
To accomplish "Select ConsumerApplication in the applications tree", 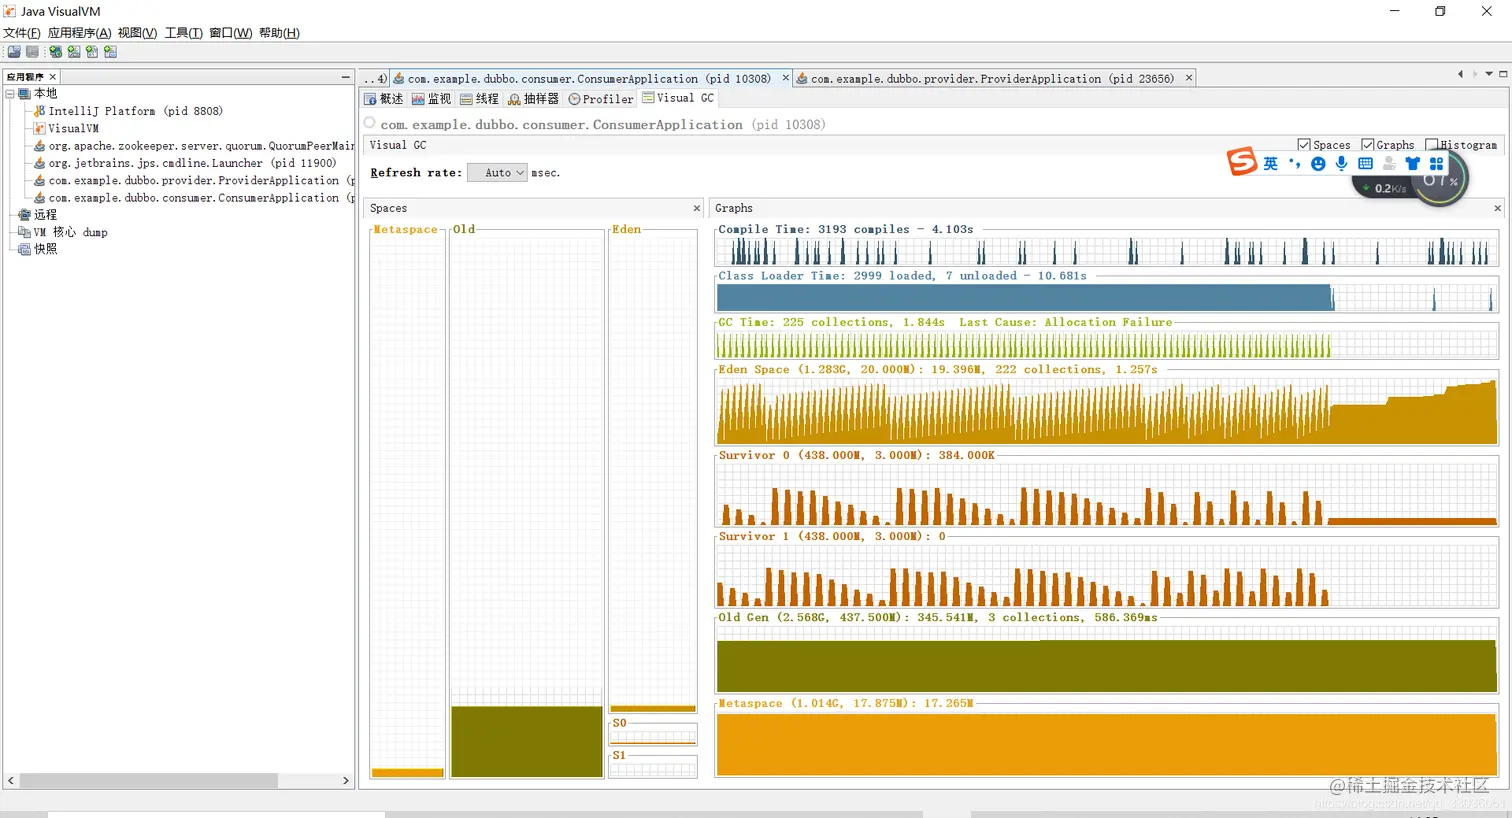I will click(x=194, y=198).
